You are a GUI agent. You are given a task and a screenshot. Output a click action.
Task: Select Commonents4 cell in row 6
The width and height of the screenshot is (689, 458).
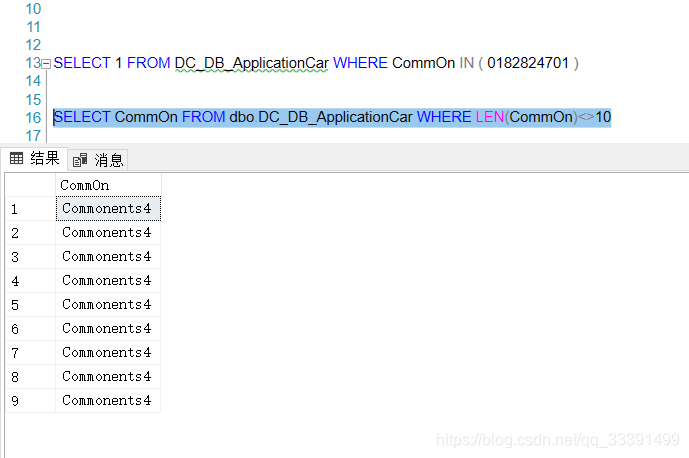(x=108, y=328)
